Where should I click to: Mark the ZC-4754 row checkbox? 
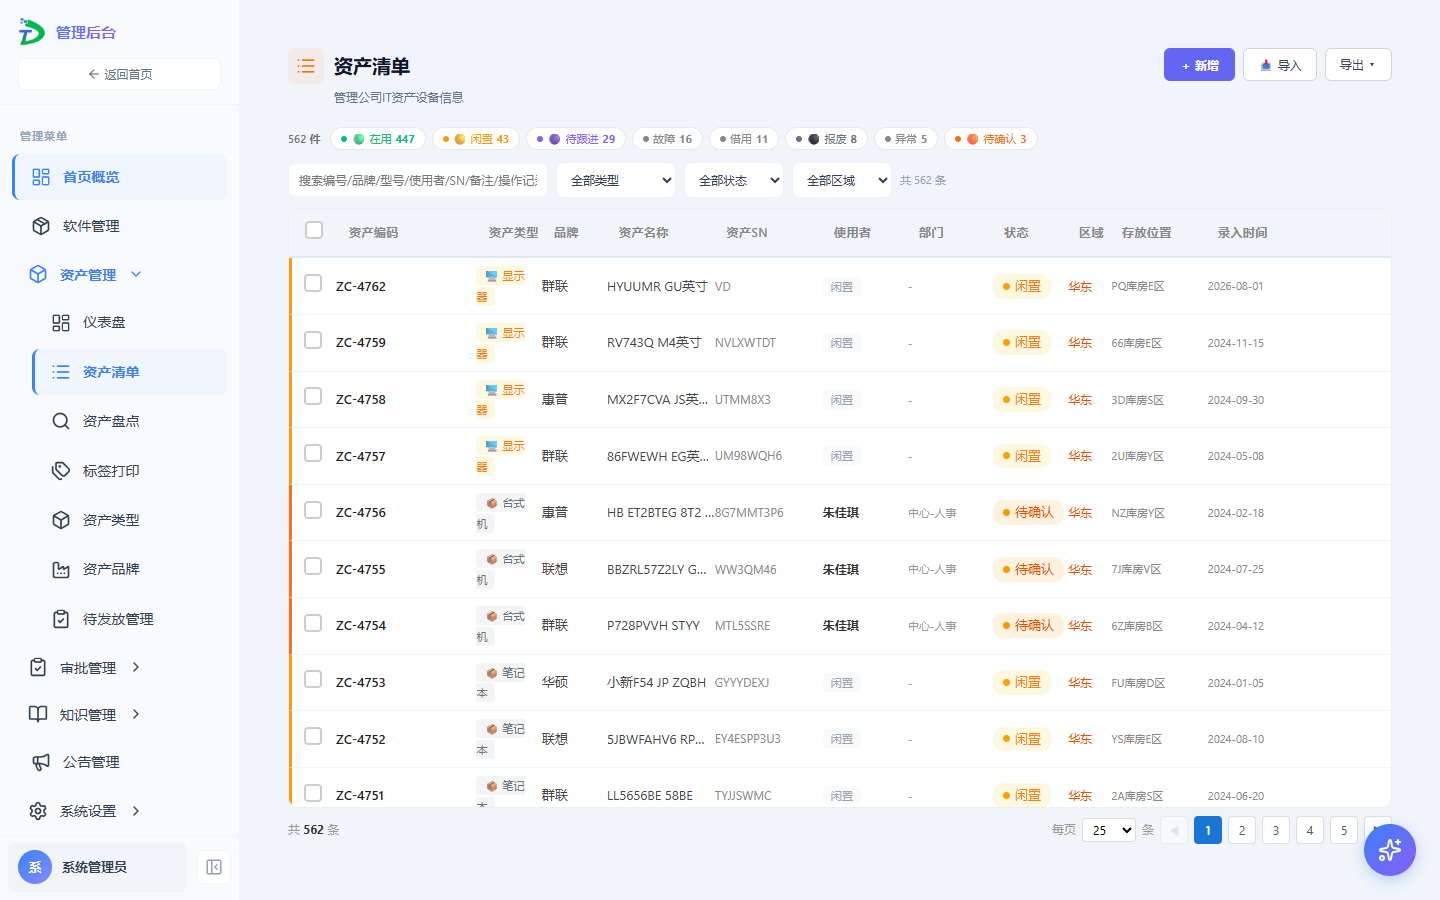click(x=313, y=623)
